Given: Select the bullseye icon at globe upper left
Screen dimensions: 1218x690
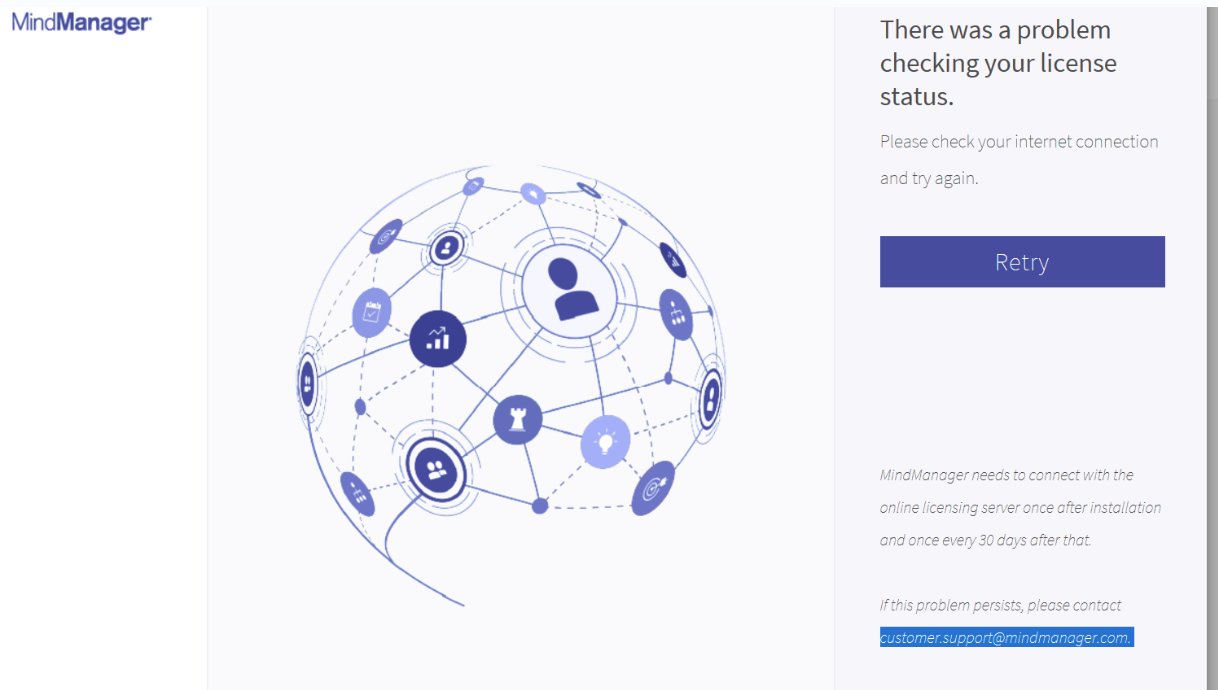Looking at the screenshot, I should pos(386,236).
